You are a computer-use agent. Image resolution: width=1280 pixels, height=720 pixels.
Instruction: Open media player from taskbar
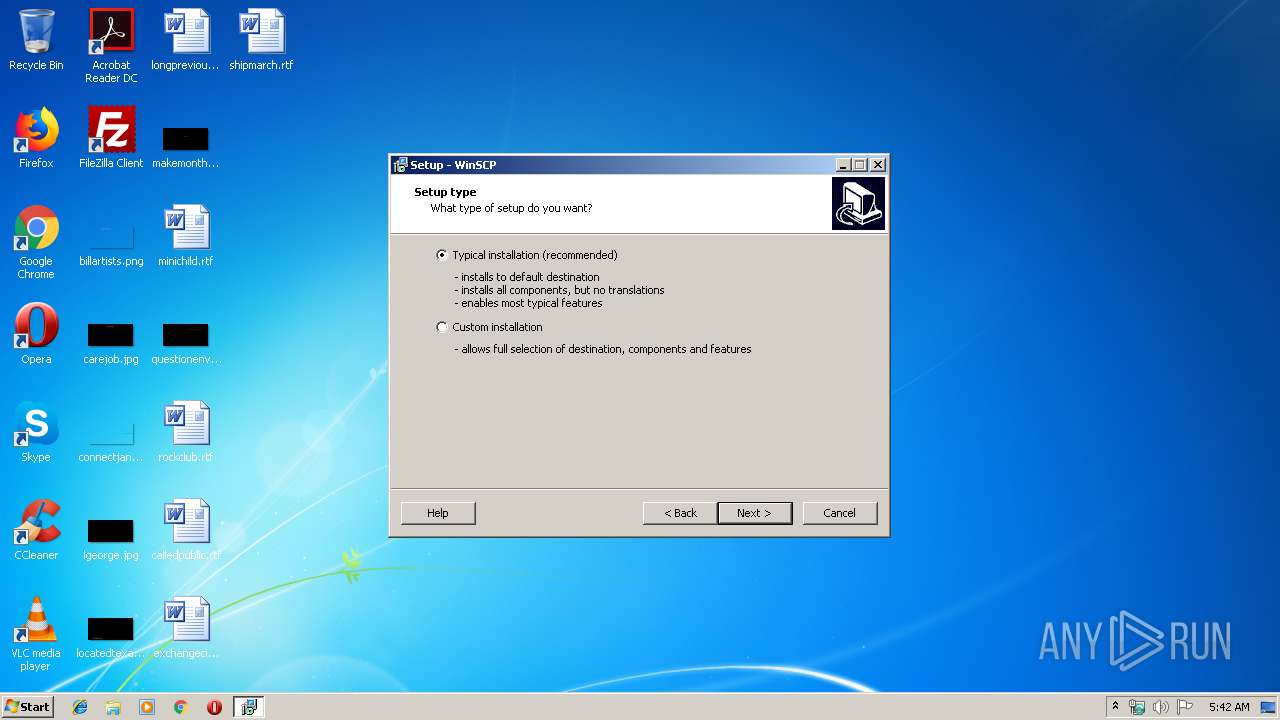pos(147,707)
